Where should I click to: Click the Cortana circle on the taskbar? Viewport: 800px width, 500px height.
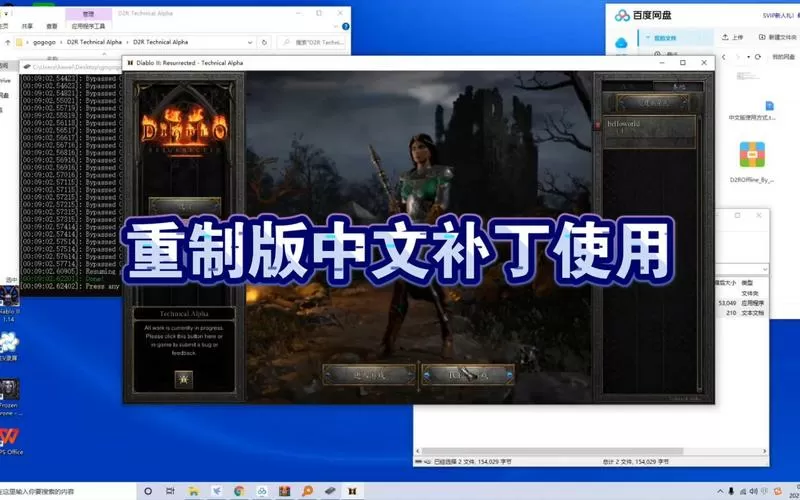[x=148, y=491]
